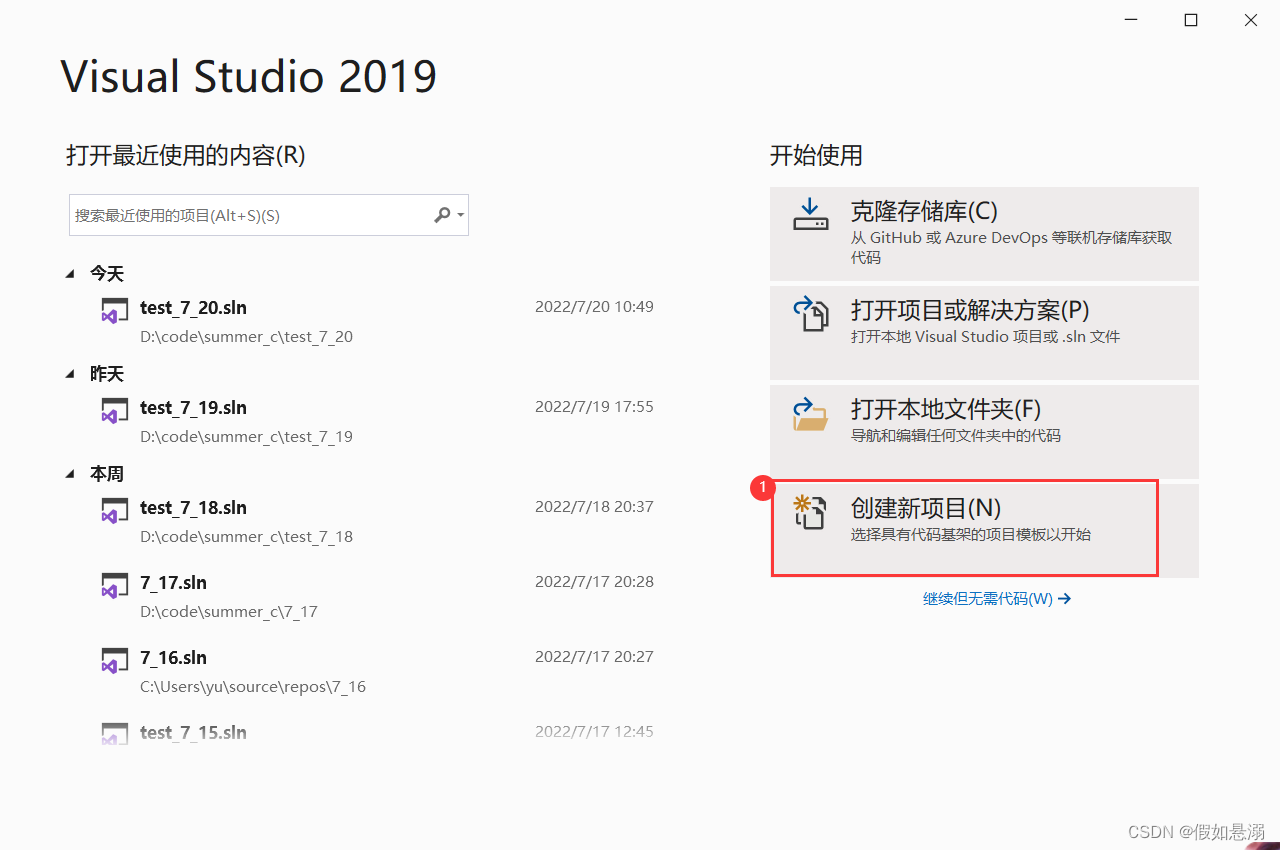Image resolution: width=1280 pixels, height=850 pixels.
Task: Maximize the Visual Studio 2019 window
Action: click(1191, 20)
